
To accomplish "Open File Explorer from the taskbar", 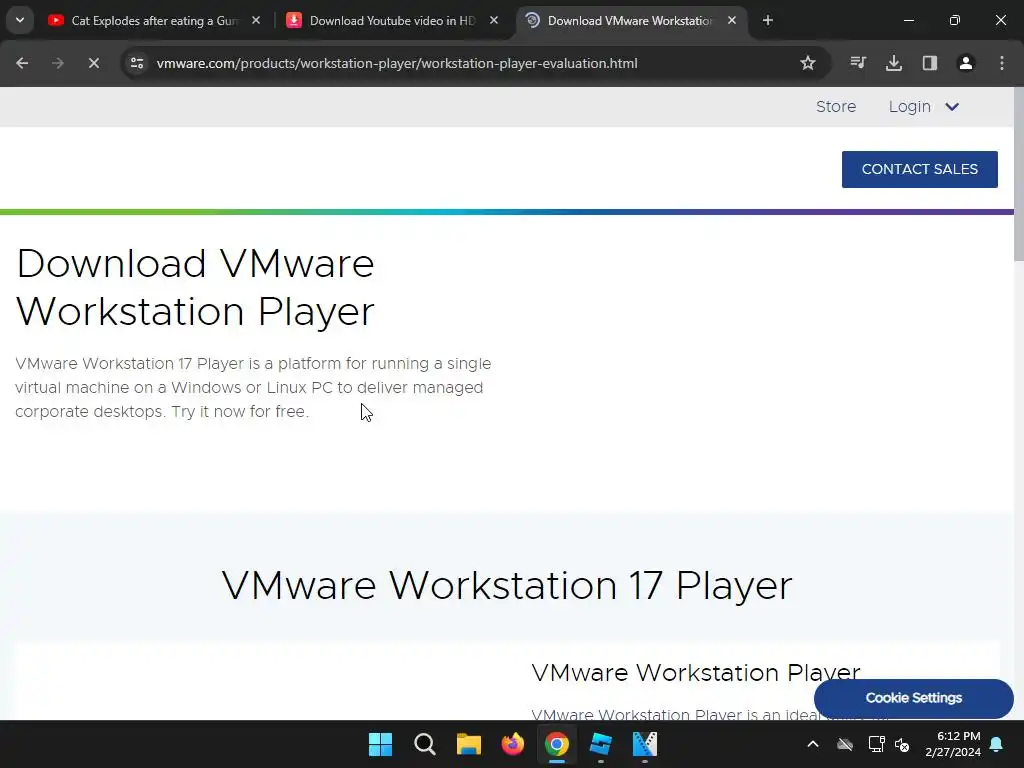I will [x=468, y=744].
